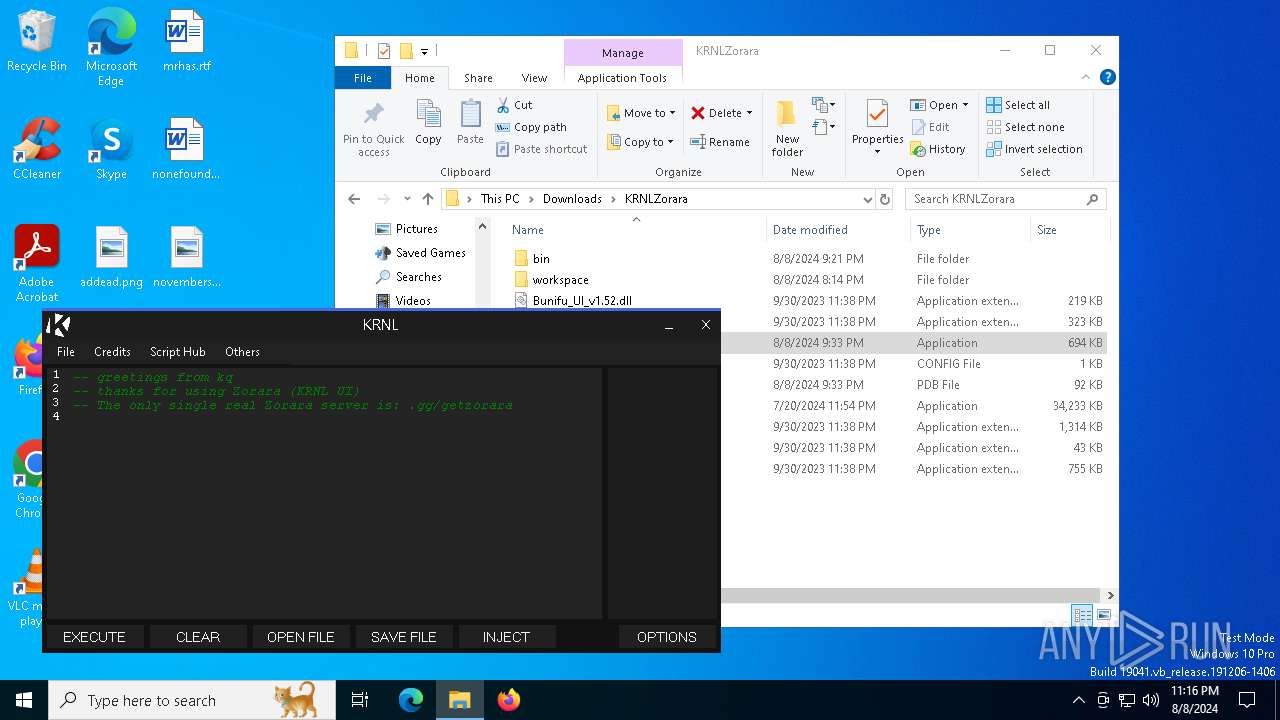Open the Properties icon in ribbon
Screen dimensions: 1280x720
pyautogui.click(x=877, y=129)
